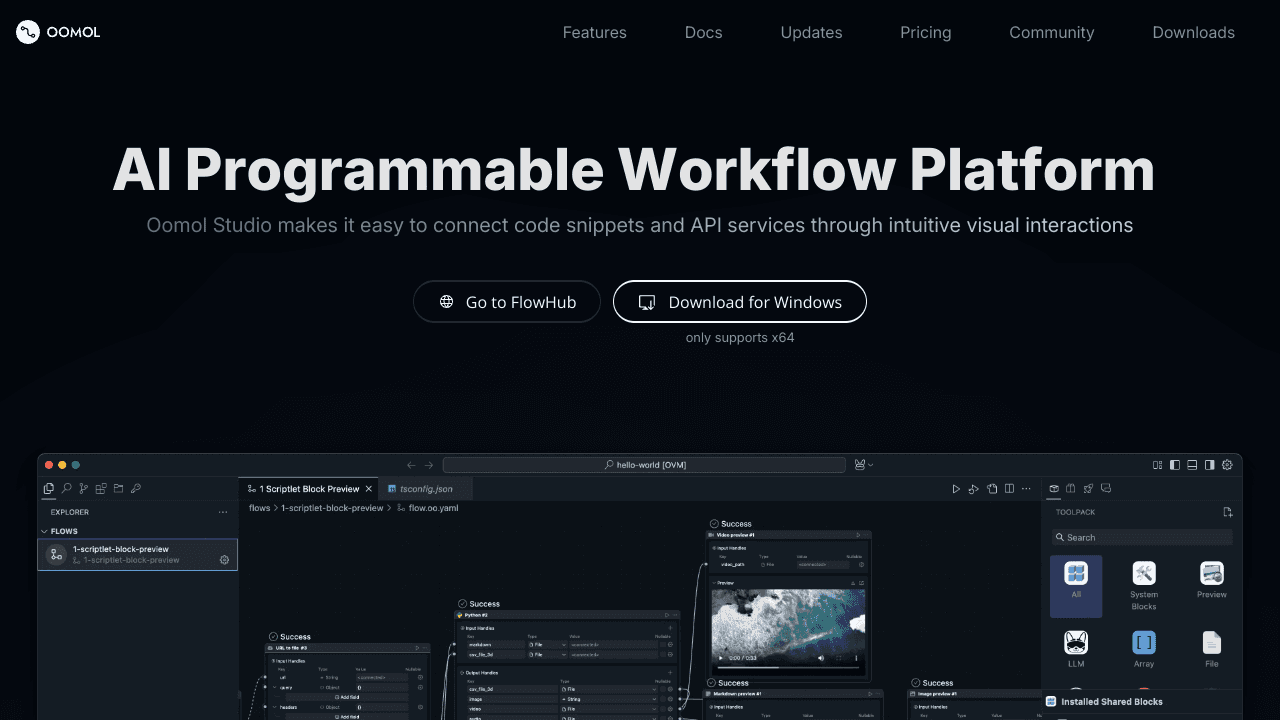Screen dimensions: 1280x720
Task: Click flow.oo.yaml breadcrumb
Action: pyautogui.click(x=427, y=508)
